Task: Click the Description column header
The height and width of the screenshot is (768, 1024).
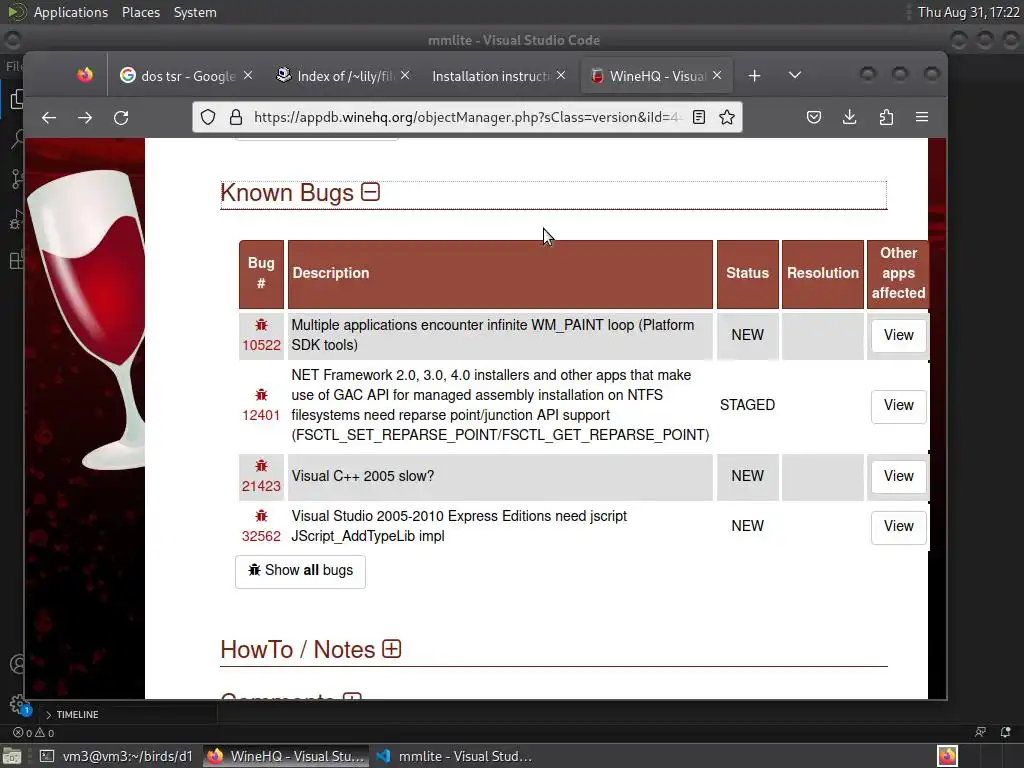Action: [x=500, y=274]
